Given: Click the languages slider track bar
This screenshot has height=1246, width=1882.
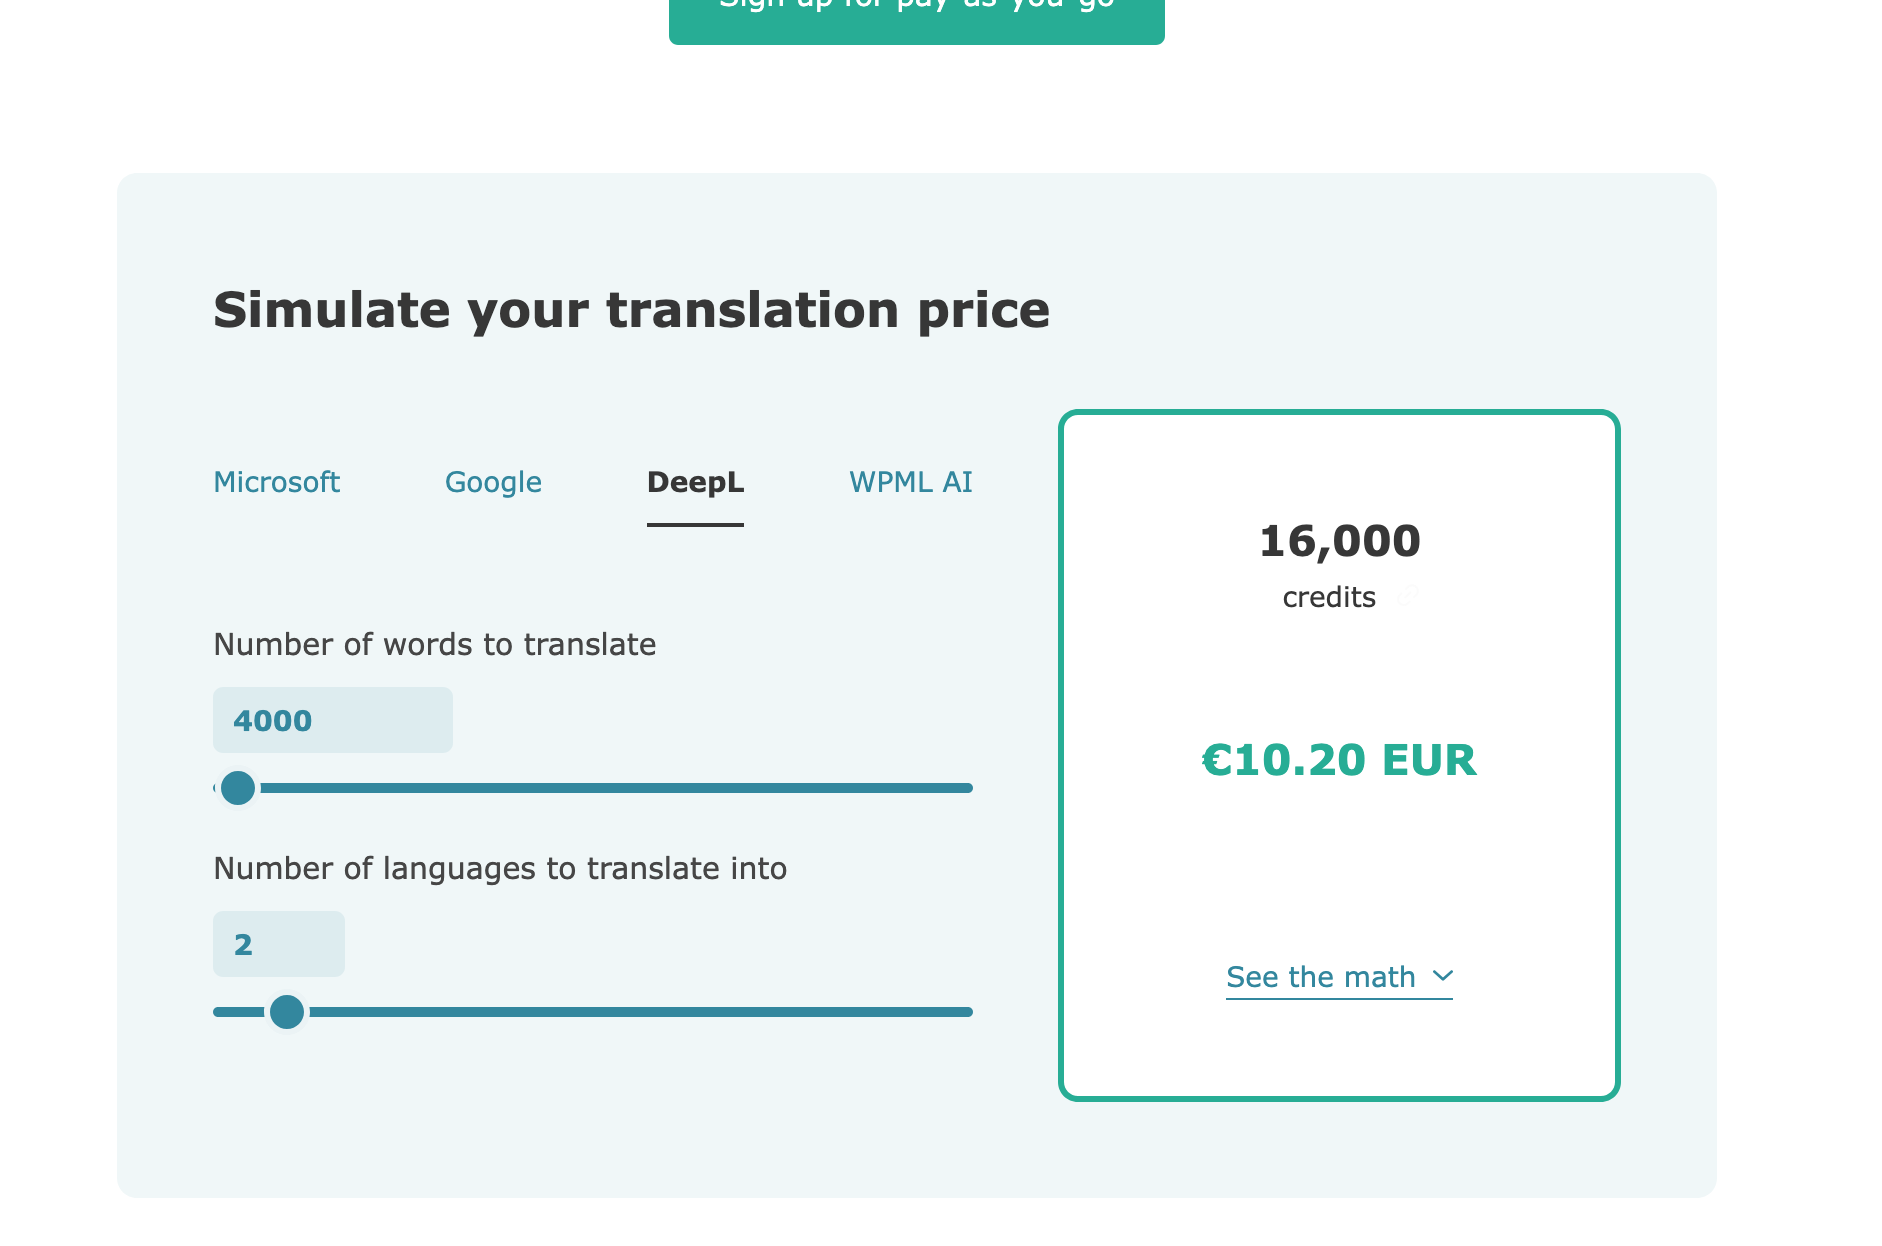Looking at the screenshot, I should pos(640,1012).
